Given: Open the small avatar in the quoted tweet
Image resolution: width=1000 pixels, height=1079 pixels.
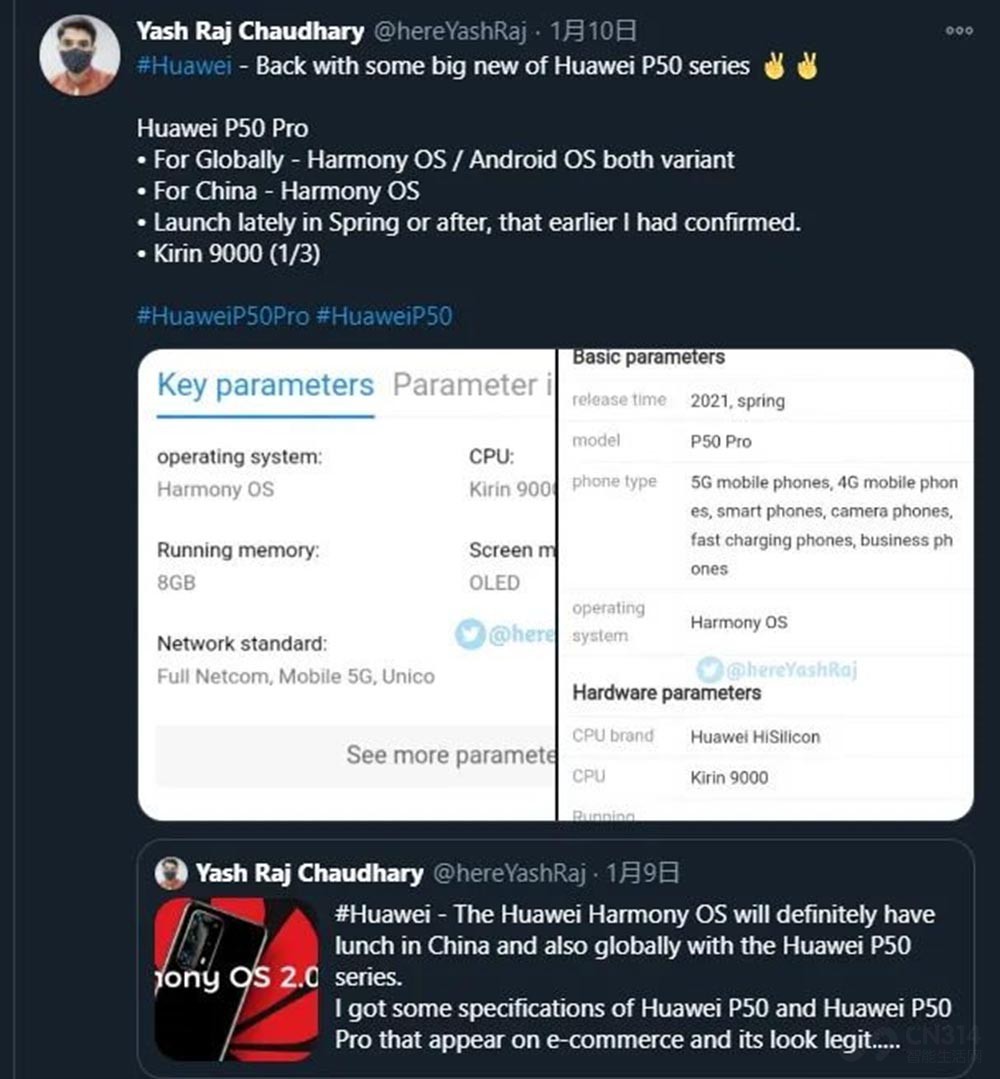Looking at the screenshot, I should (x=171, y=873).
